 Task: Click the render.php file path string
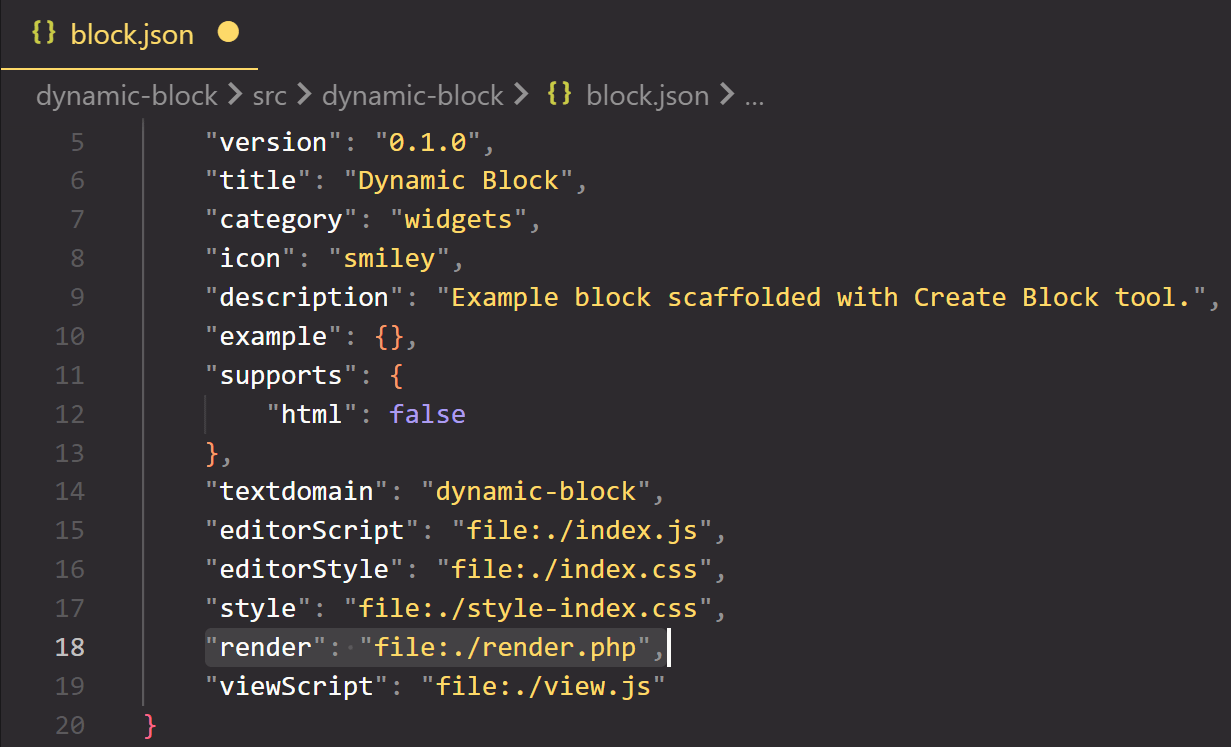point(506,646)
